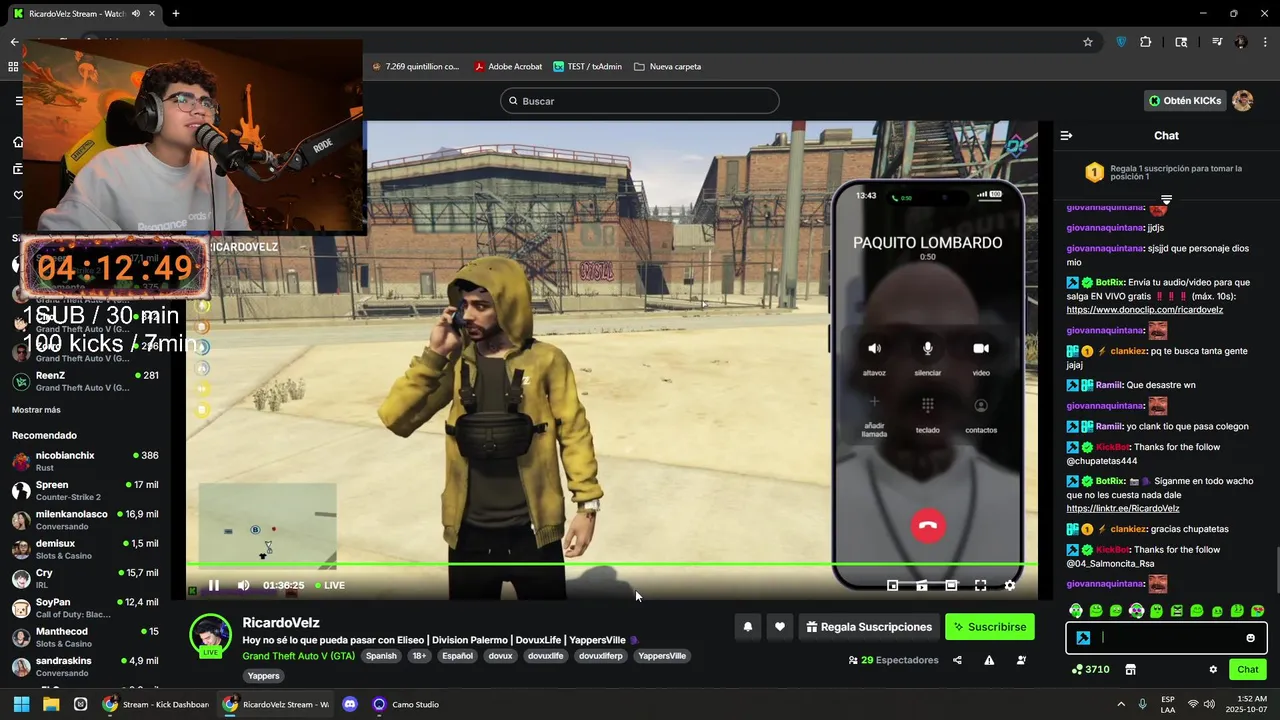Click the Grand Theft Auto V (GTA) category link
This screenshot has height=720, width=1280.
(298, 656)
